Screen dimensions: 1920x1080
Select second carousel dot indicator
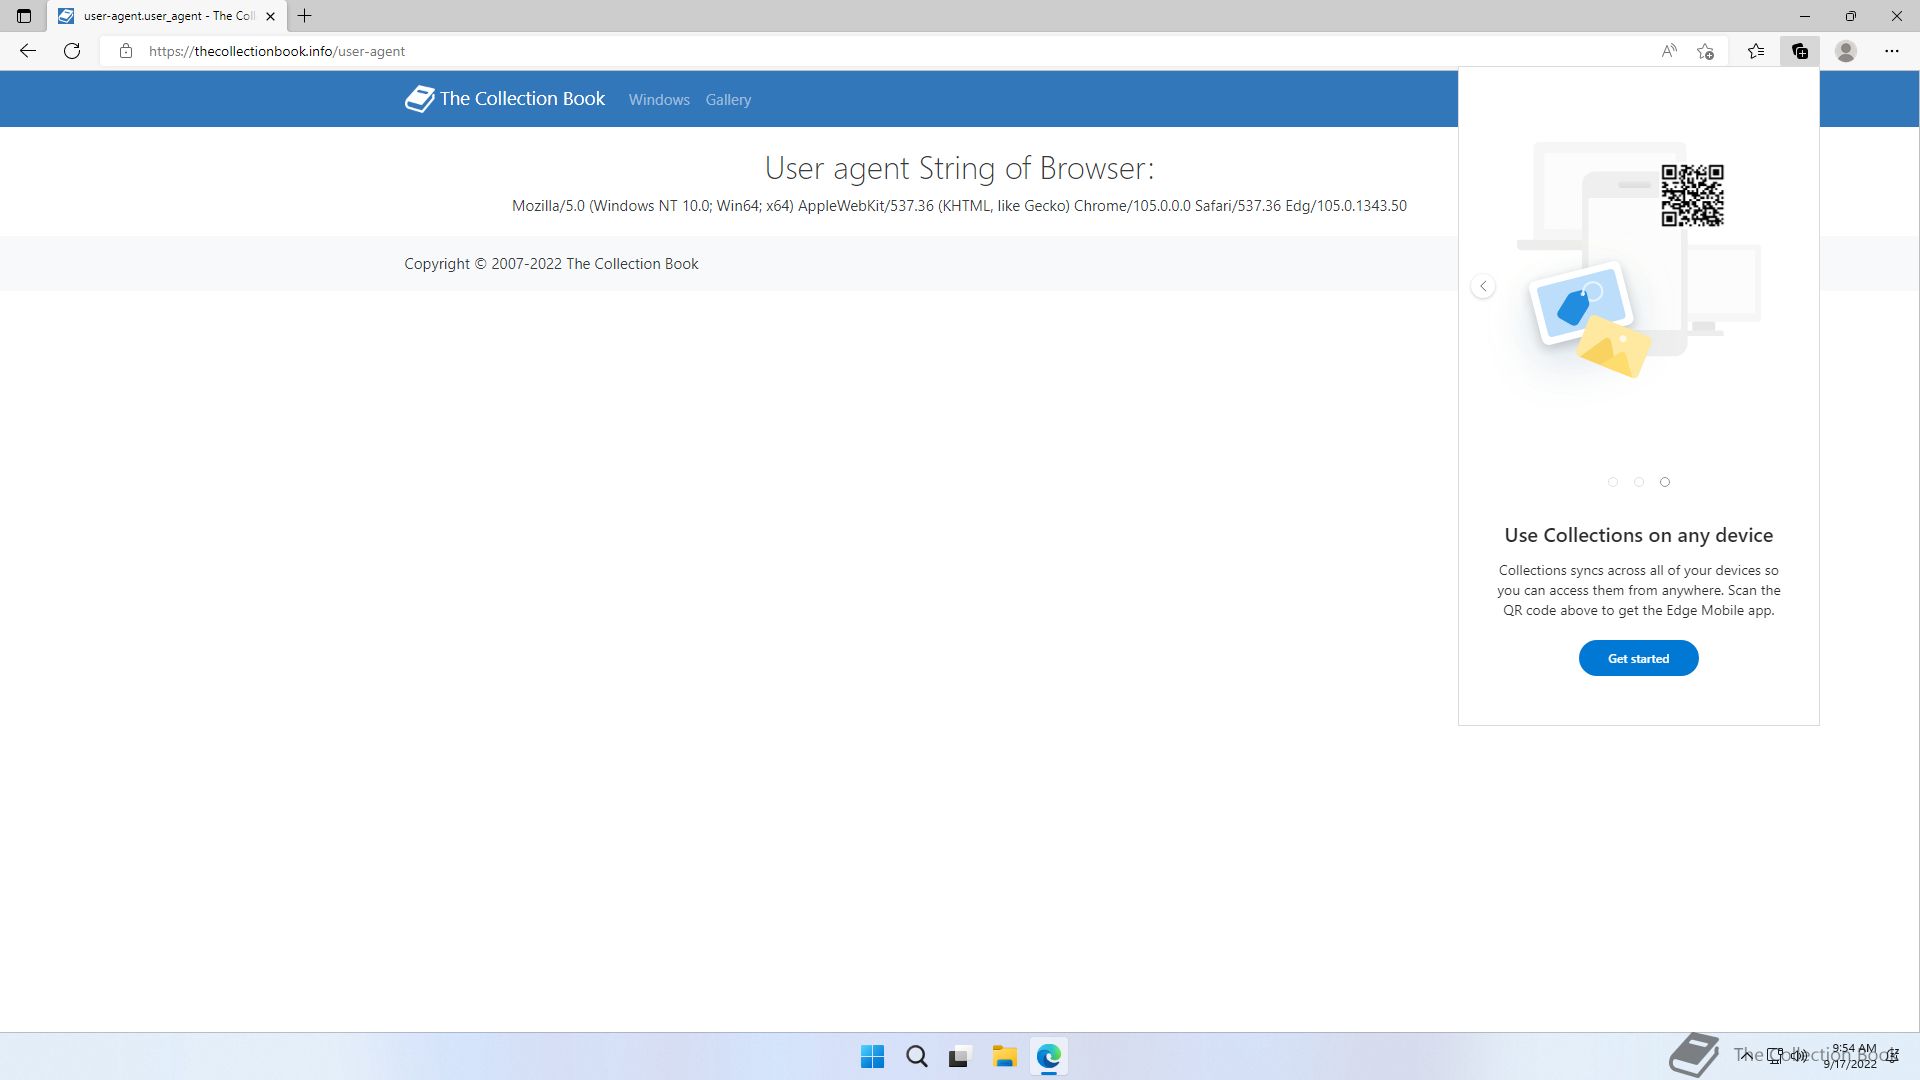[1639, 482]
